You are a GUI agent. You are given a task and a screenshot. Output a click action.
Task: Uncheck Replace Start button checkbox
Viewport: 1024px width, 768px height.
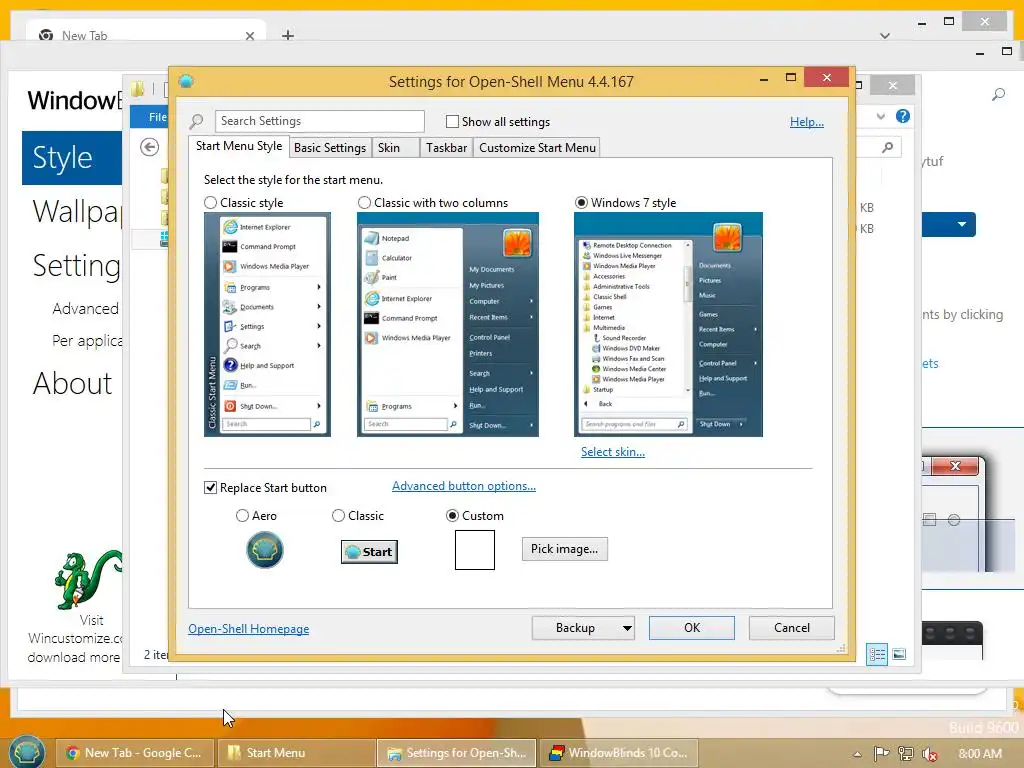point(210,487)
